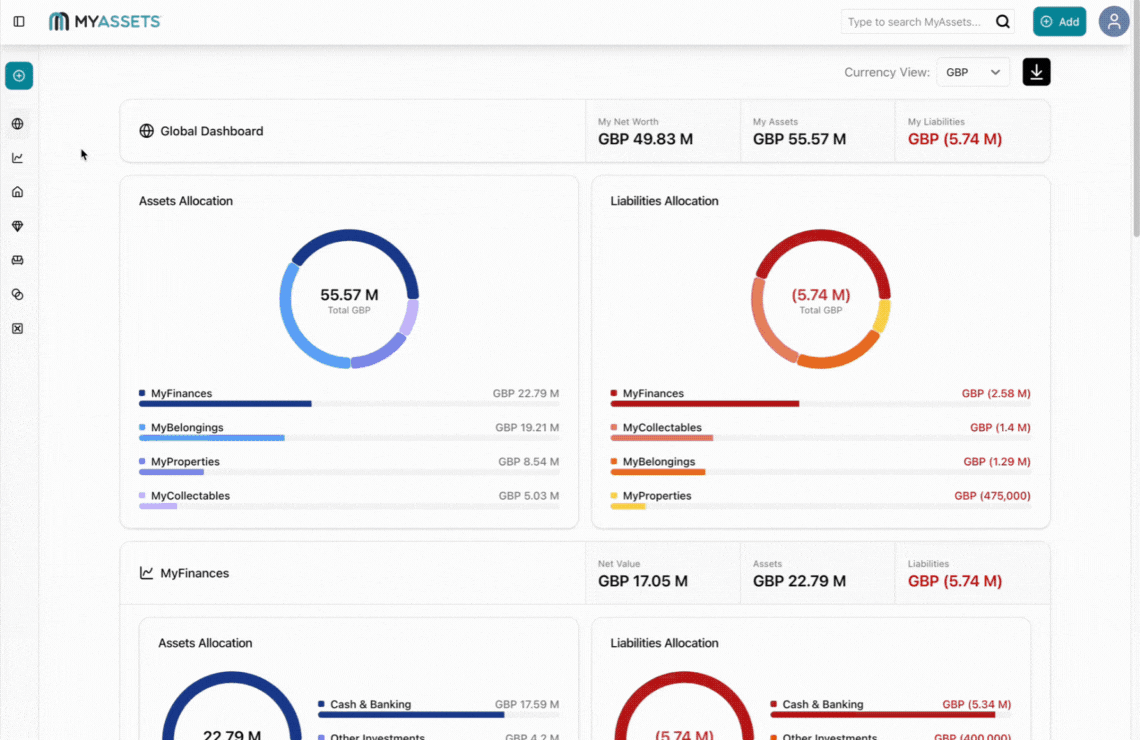1140x740 pixels.
Task: Open the user profile avatar
Action: pos(1113,21)
